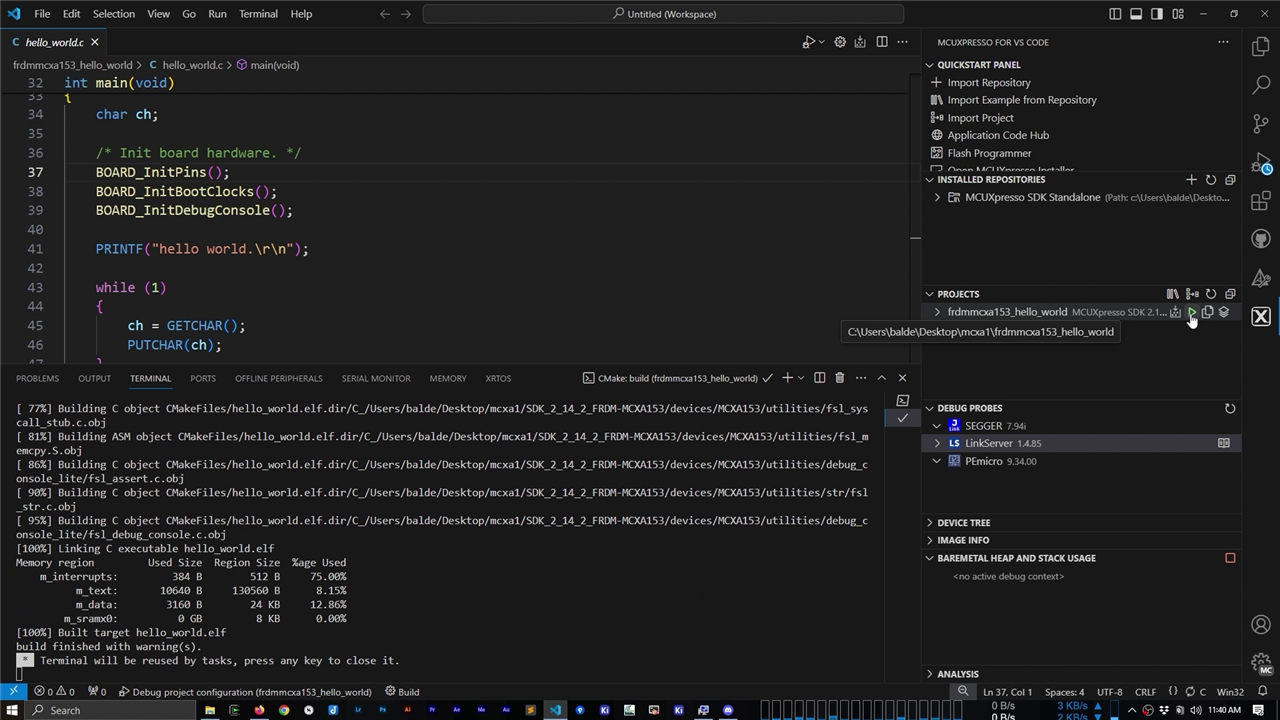Image resolution: width=1280 pixels, height=720 pixels.
Task: Toggle the Panel layout button
Action: 1136,14
